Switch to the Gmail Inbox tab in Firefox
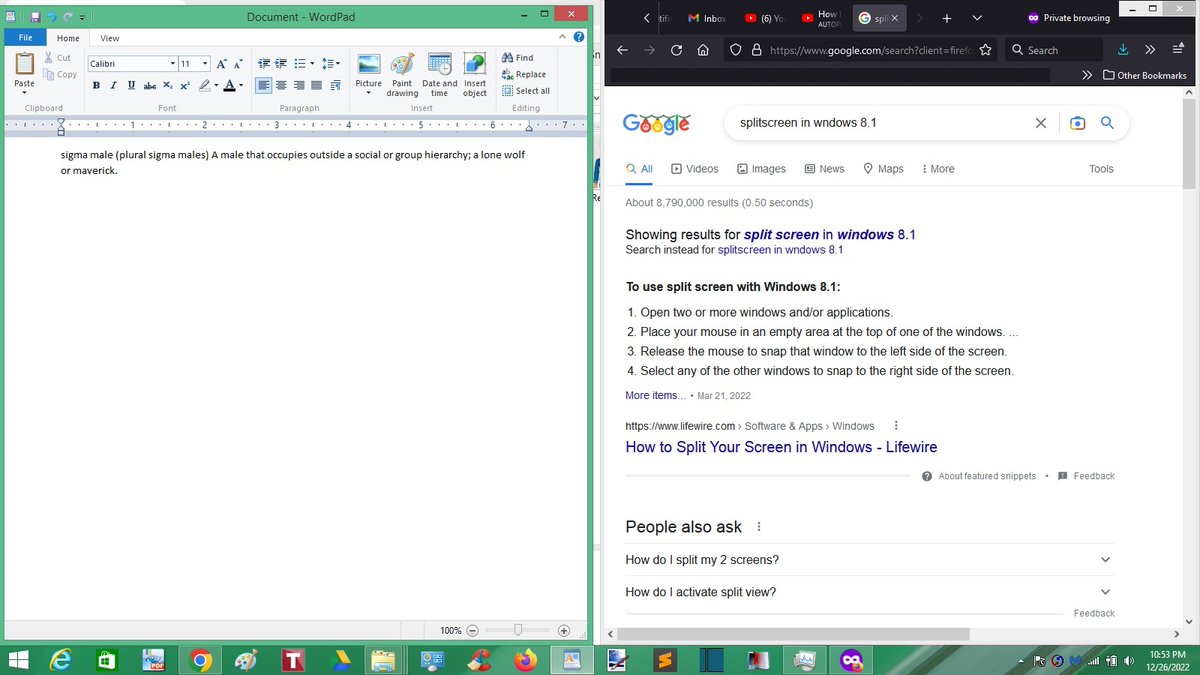The image size is (1200, 675). (708, 18)
